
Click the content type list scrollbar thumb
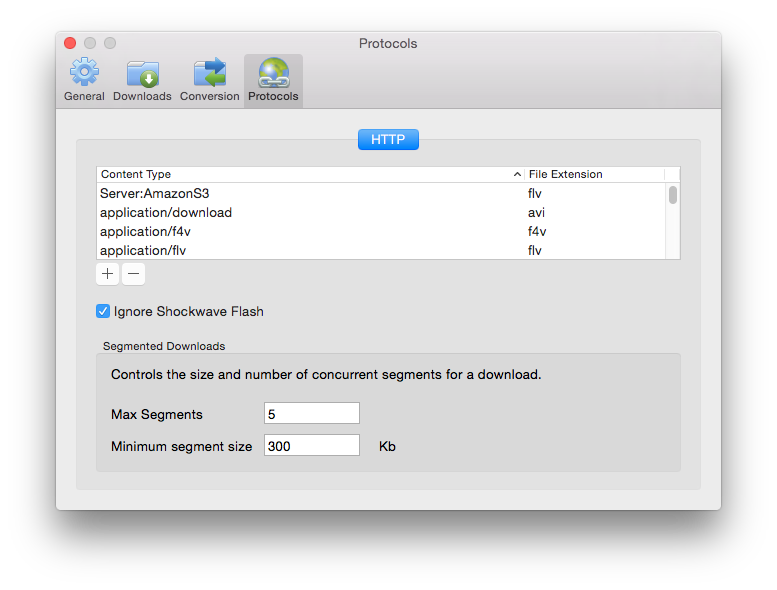672,195
